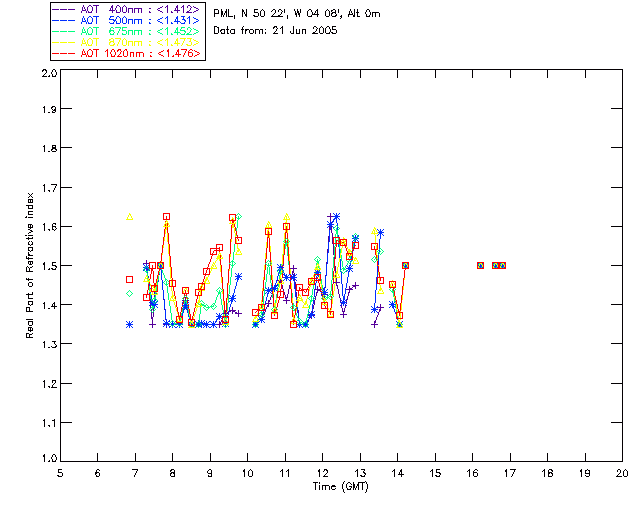The width and height of the screenshot is (640, 512).
Task: Click the 12 tick label on the time axis
Action: click(x=323, y=473)
